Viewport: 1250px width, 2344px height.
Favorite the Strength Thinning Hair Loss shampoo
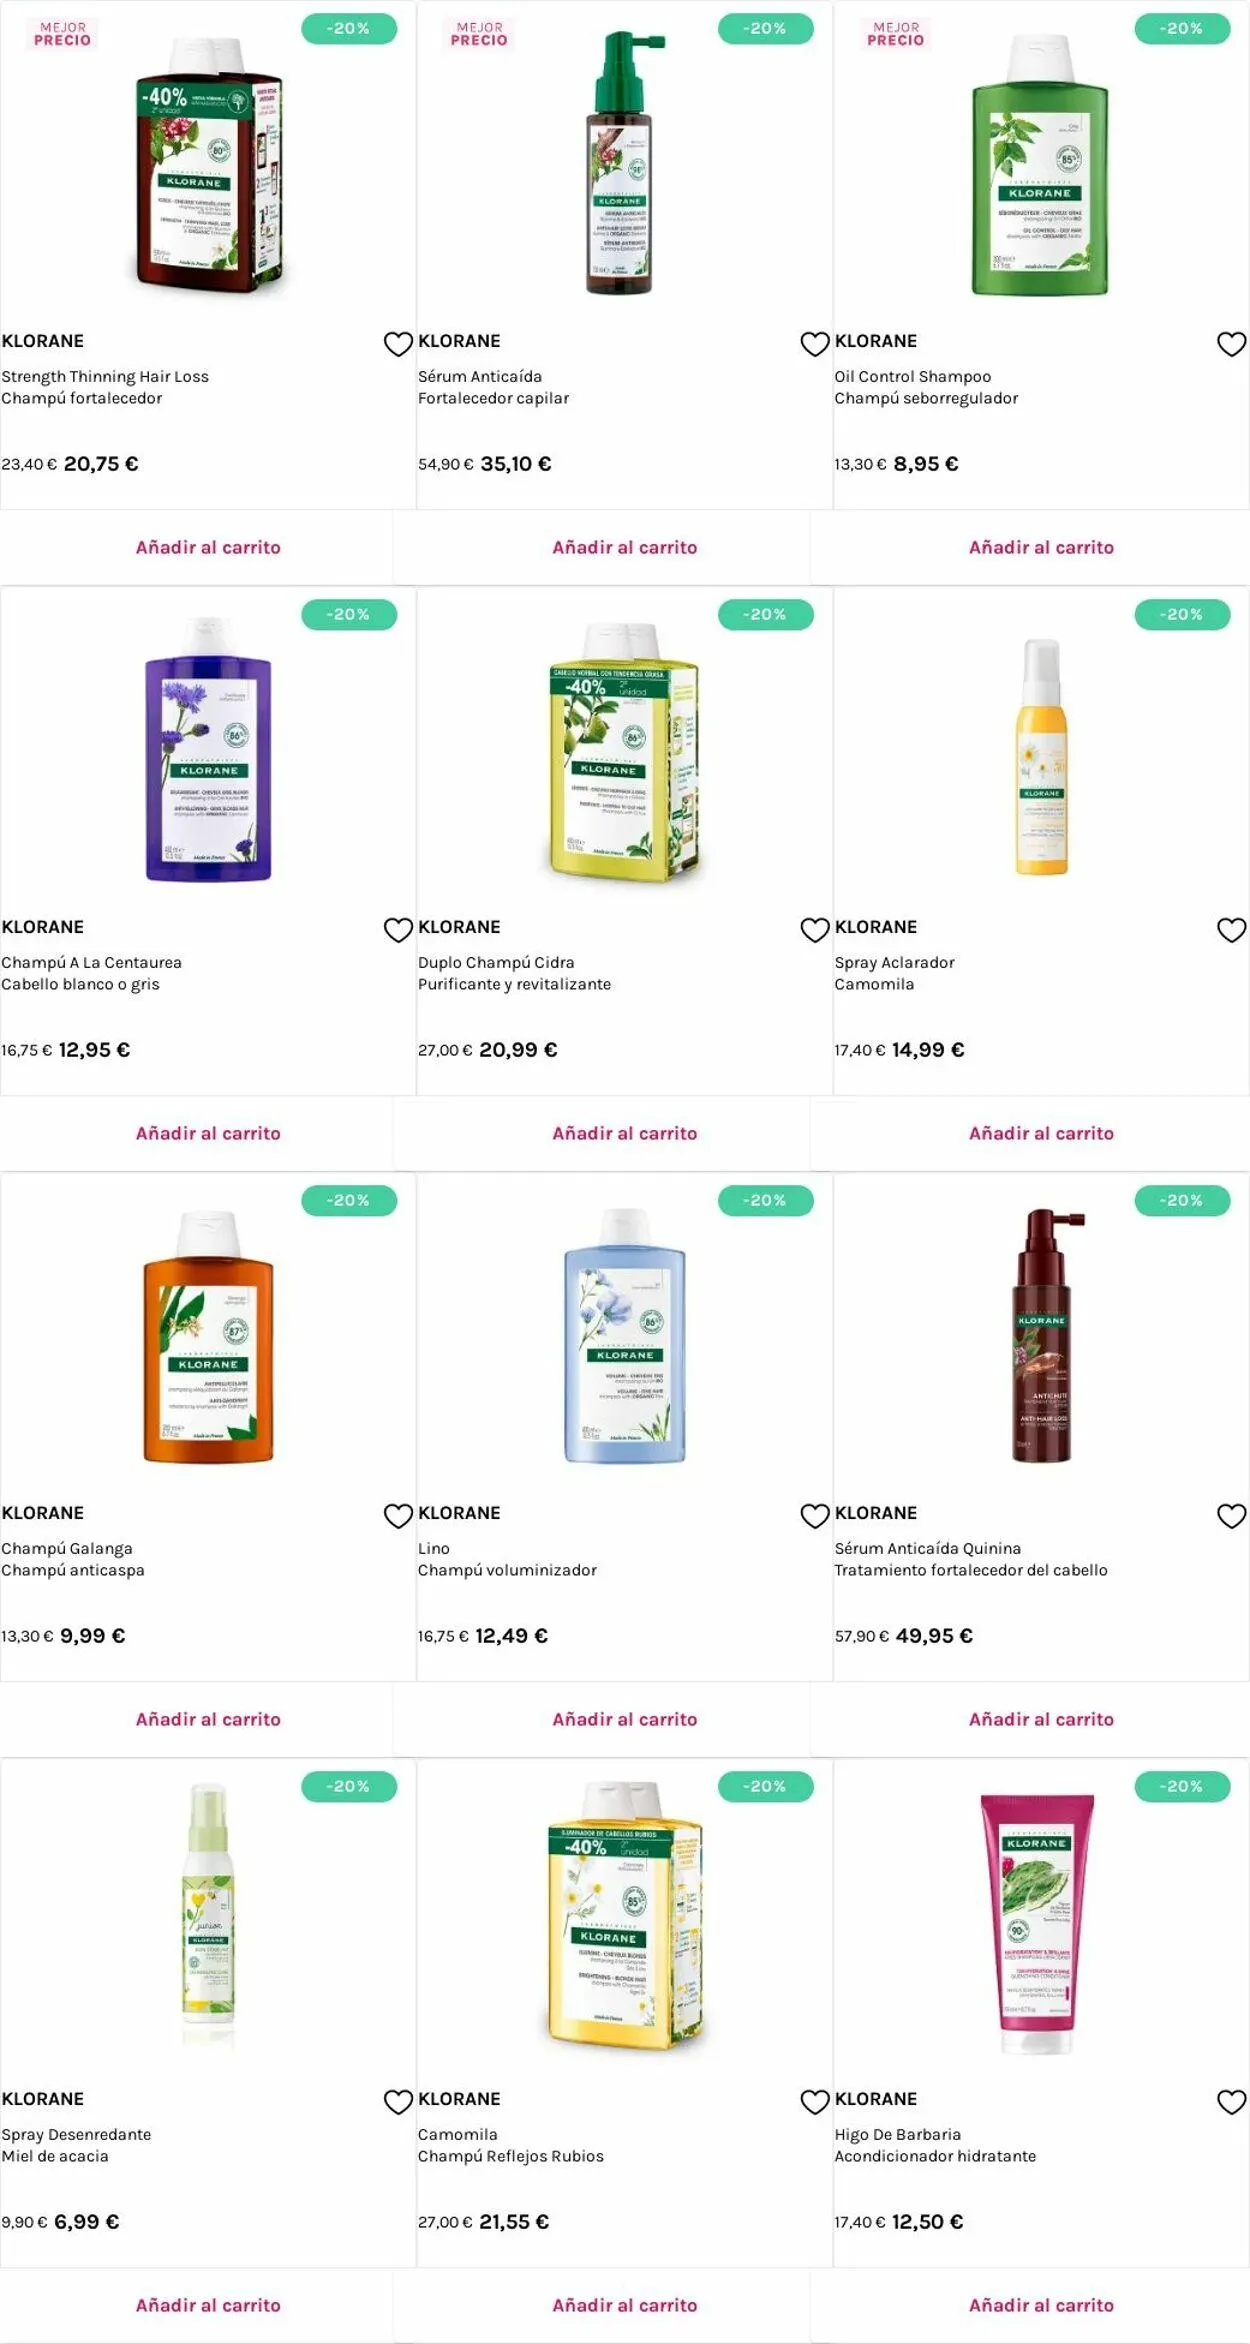point(398,344)
